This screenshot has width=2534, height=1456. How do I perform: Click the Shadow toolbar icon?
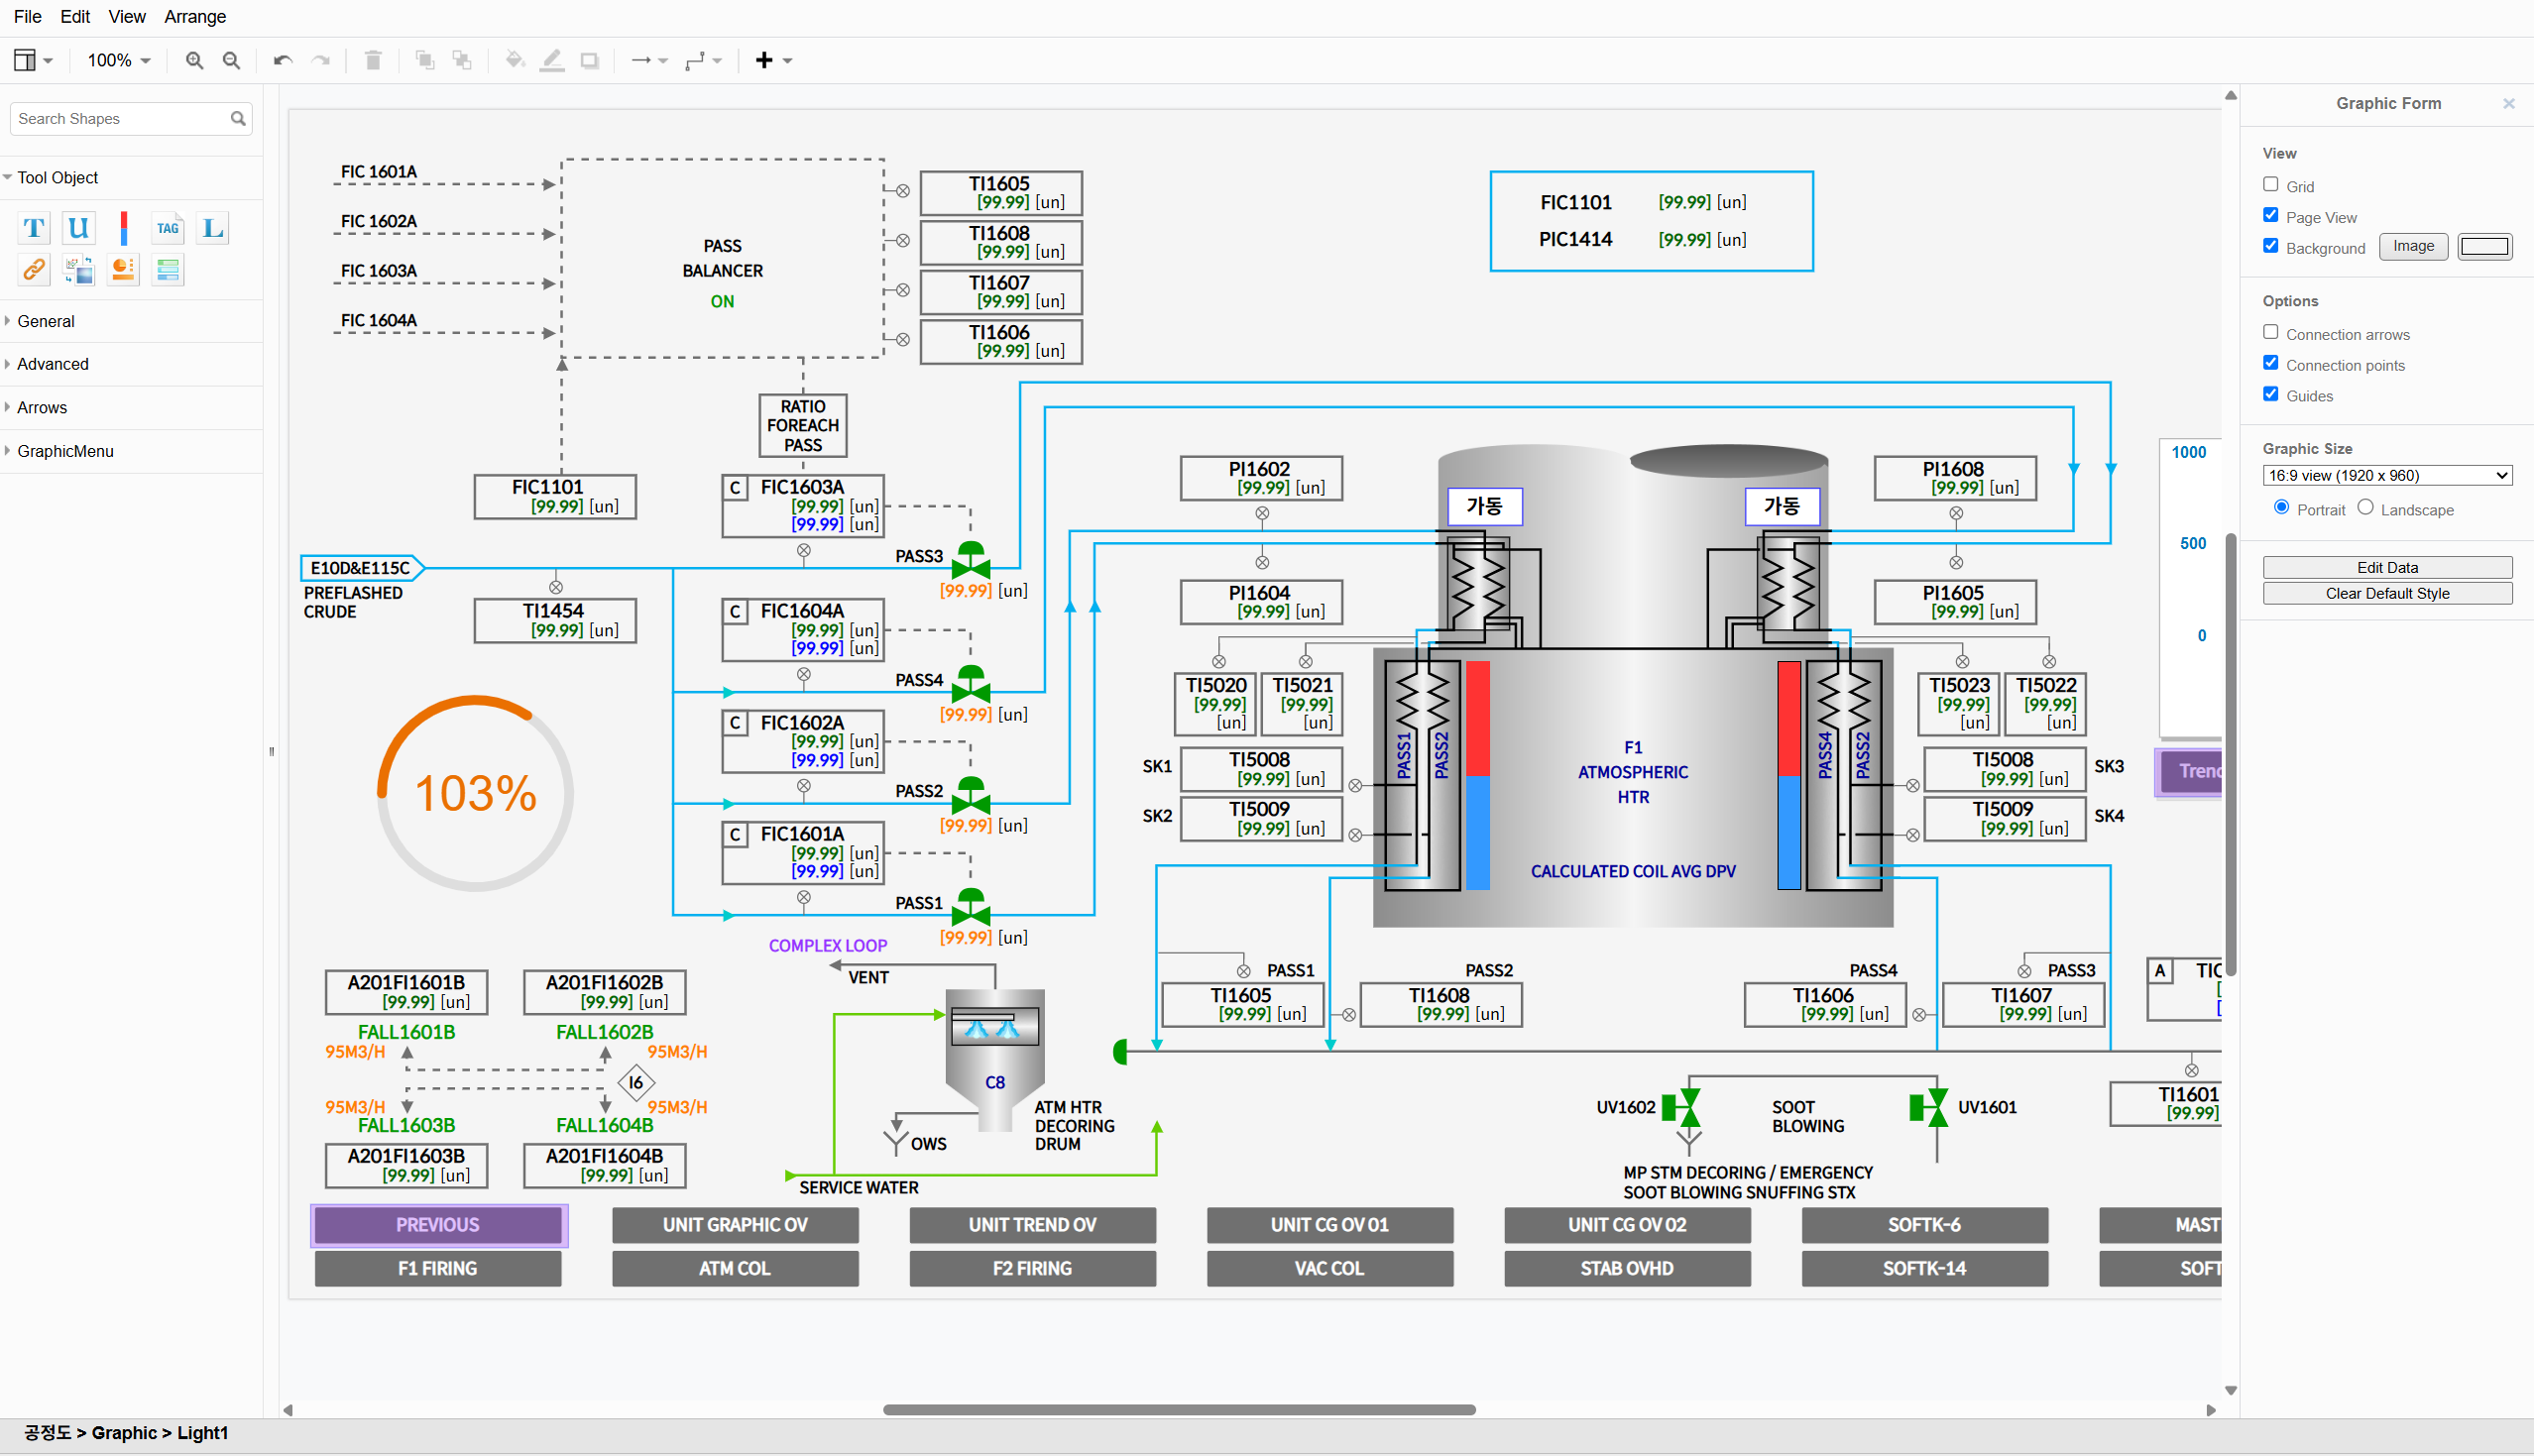tap(590, 61)
